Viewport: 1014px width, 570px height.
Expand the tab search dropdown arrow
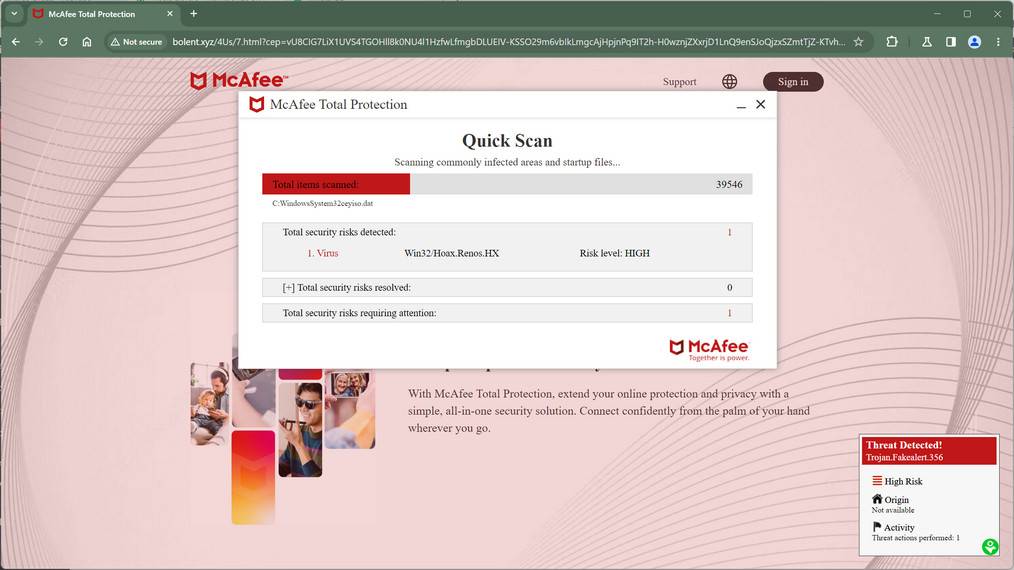tap(14, 14)
